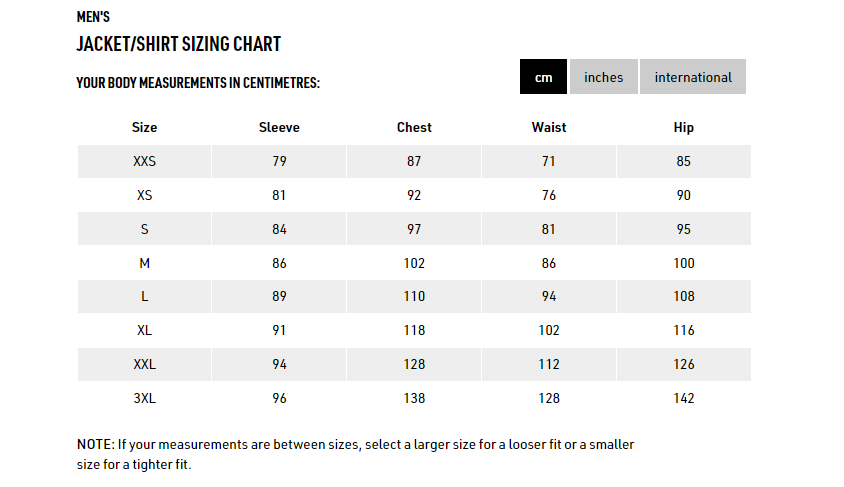Click the XXS sleeve value 79
The image size is (844, 487).
click(x=279, y=161)
